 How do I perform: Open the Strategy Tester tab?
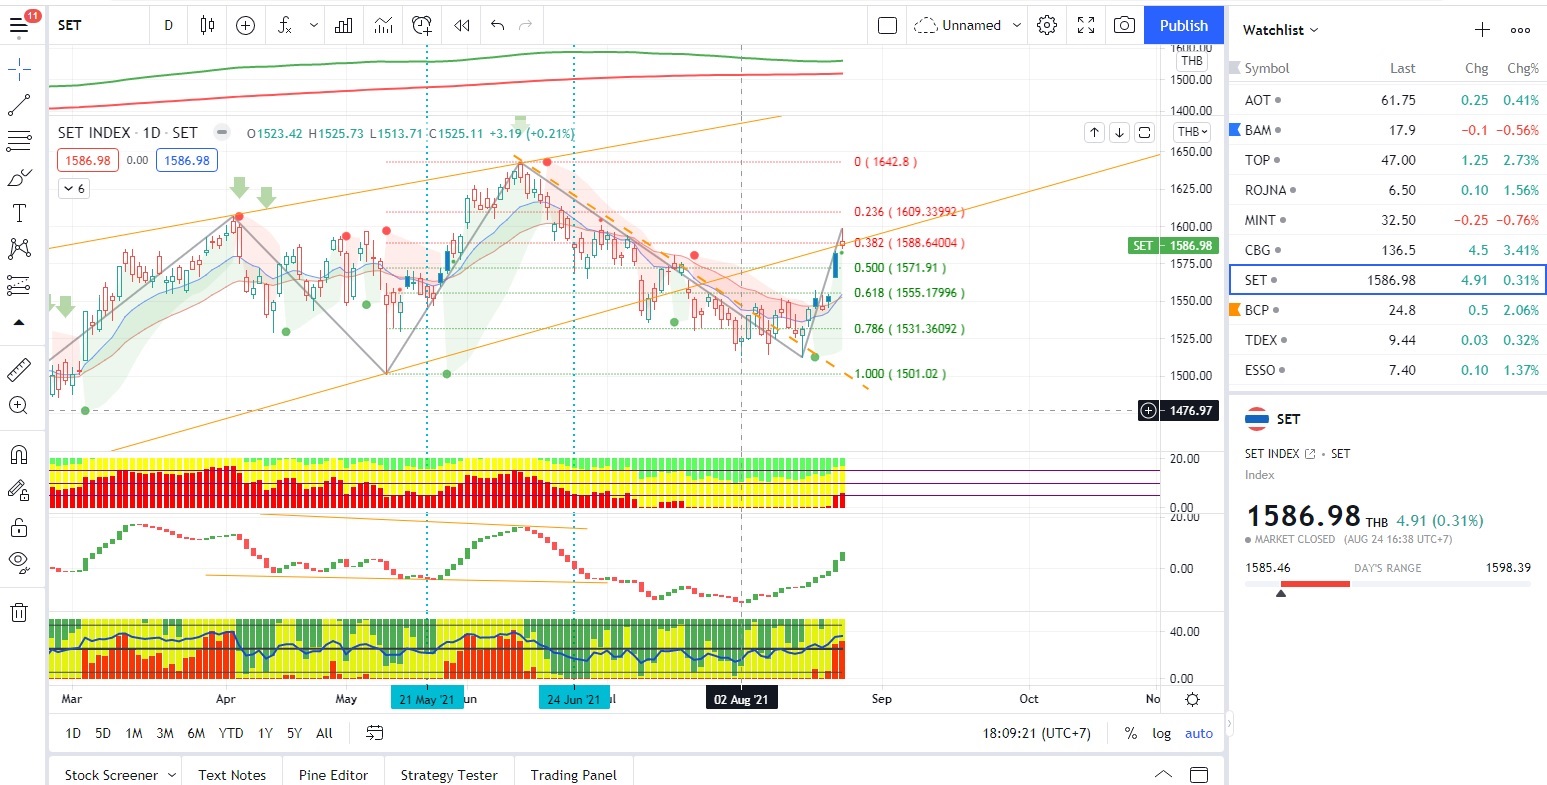(449, 774)
